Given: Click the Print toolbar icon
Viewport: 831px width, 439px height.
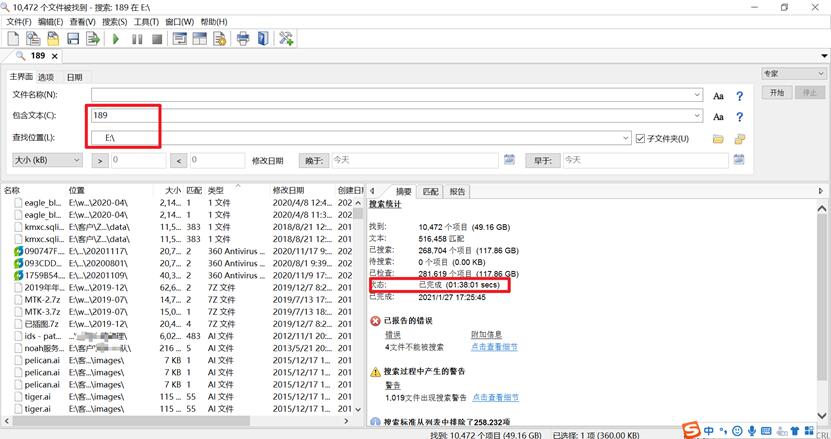Looking at the screenshot, I should point(242,38).
